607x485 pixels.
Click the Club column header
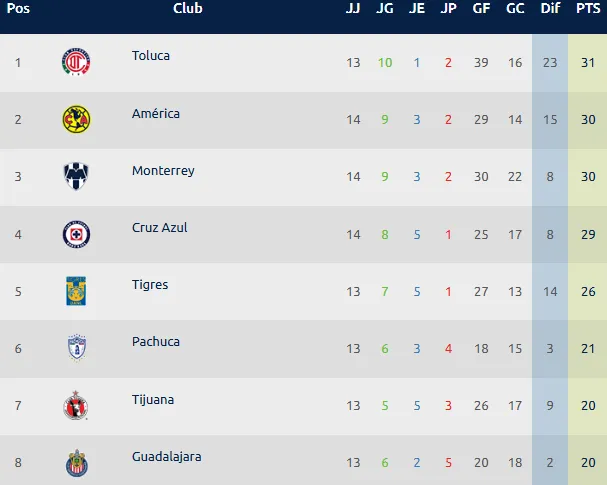(188, 9)
